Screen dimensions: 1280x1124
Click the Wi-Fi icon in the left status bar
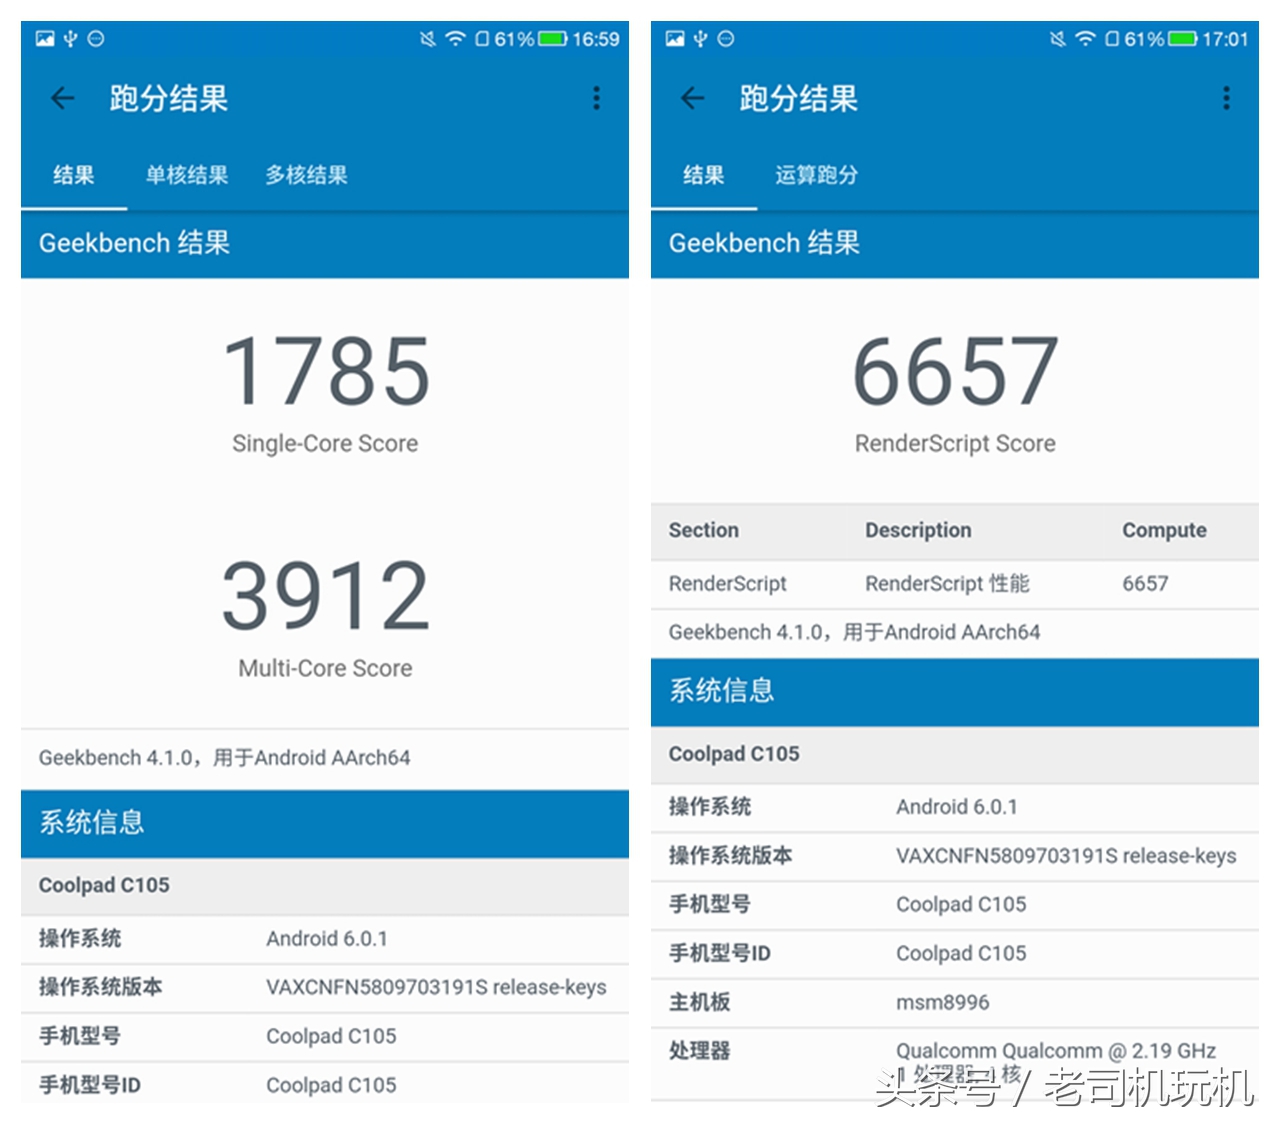(453, 38)
